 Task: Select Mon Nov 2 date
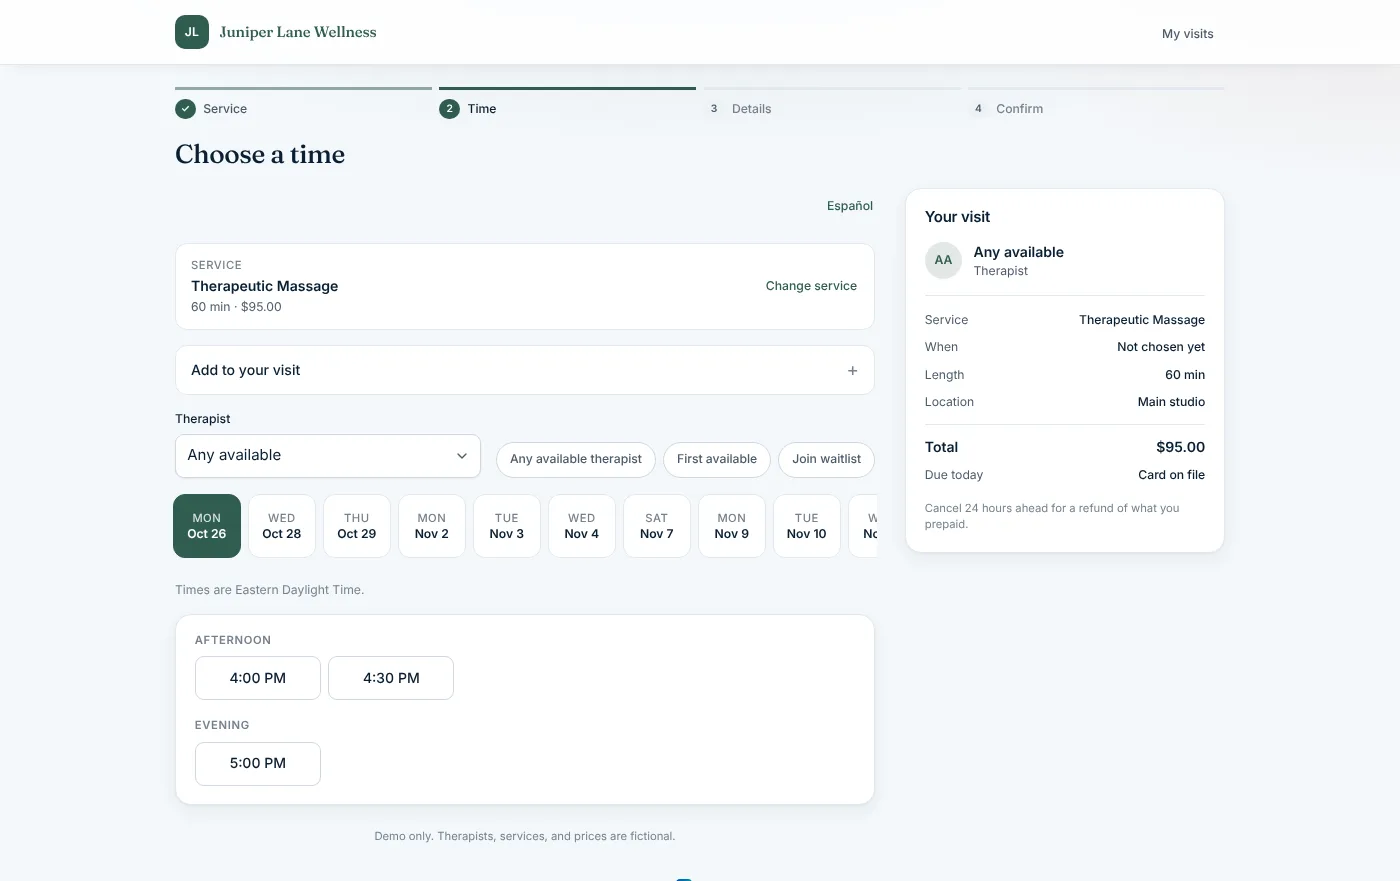point(432,526)
